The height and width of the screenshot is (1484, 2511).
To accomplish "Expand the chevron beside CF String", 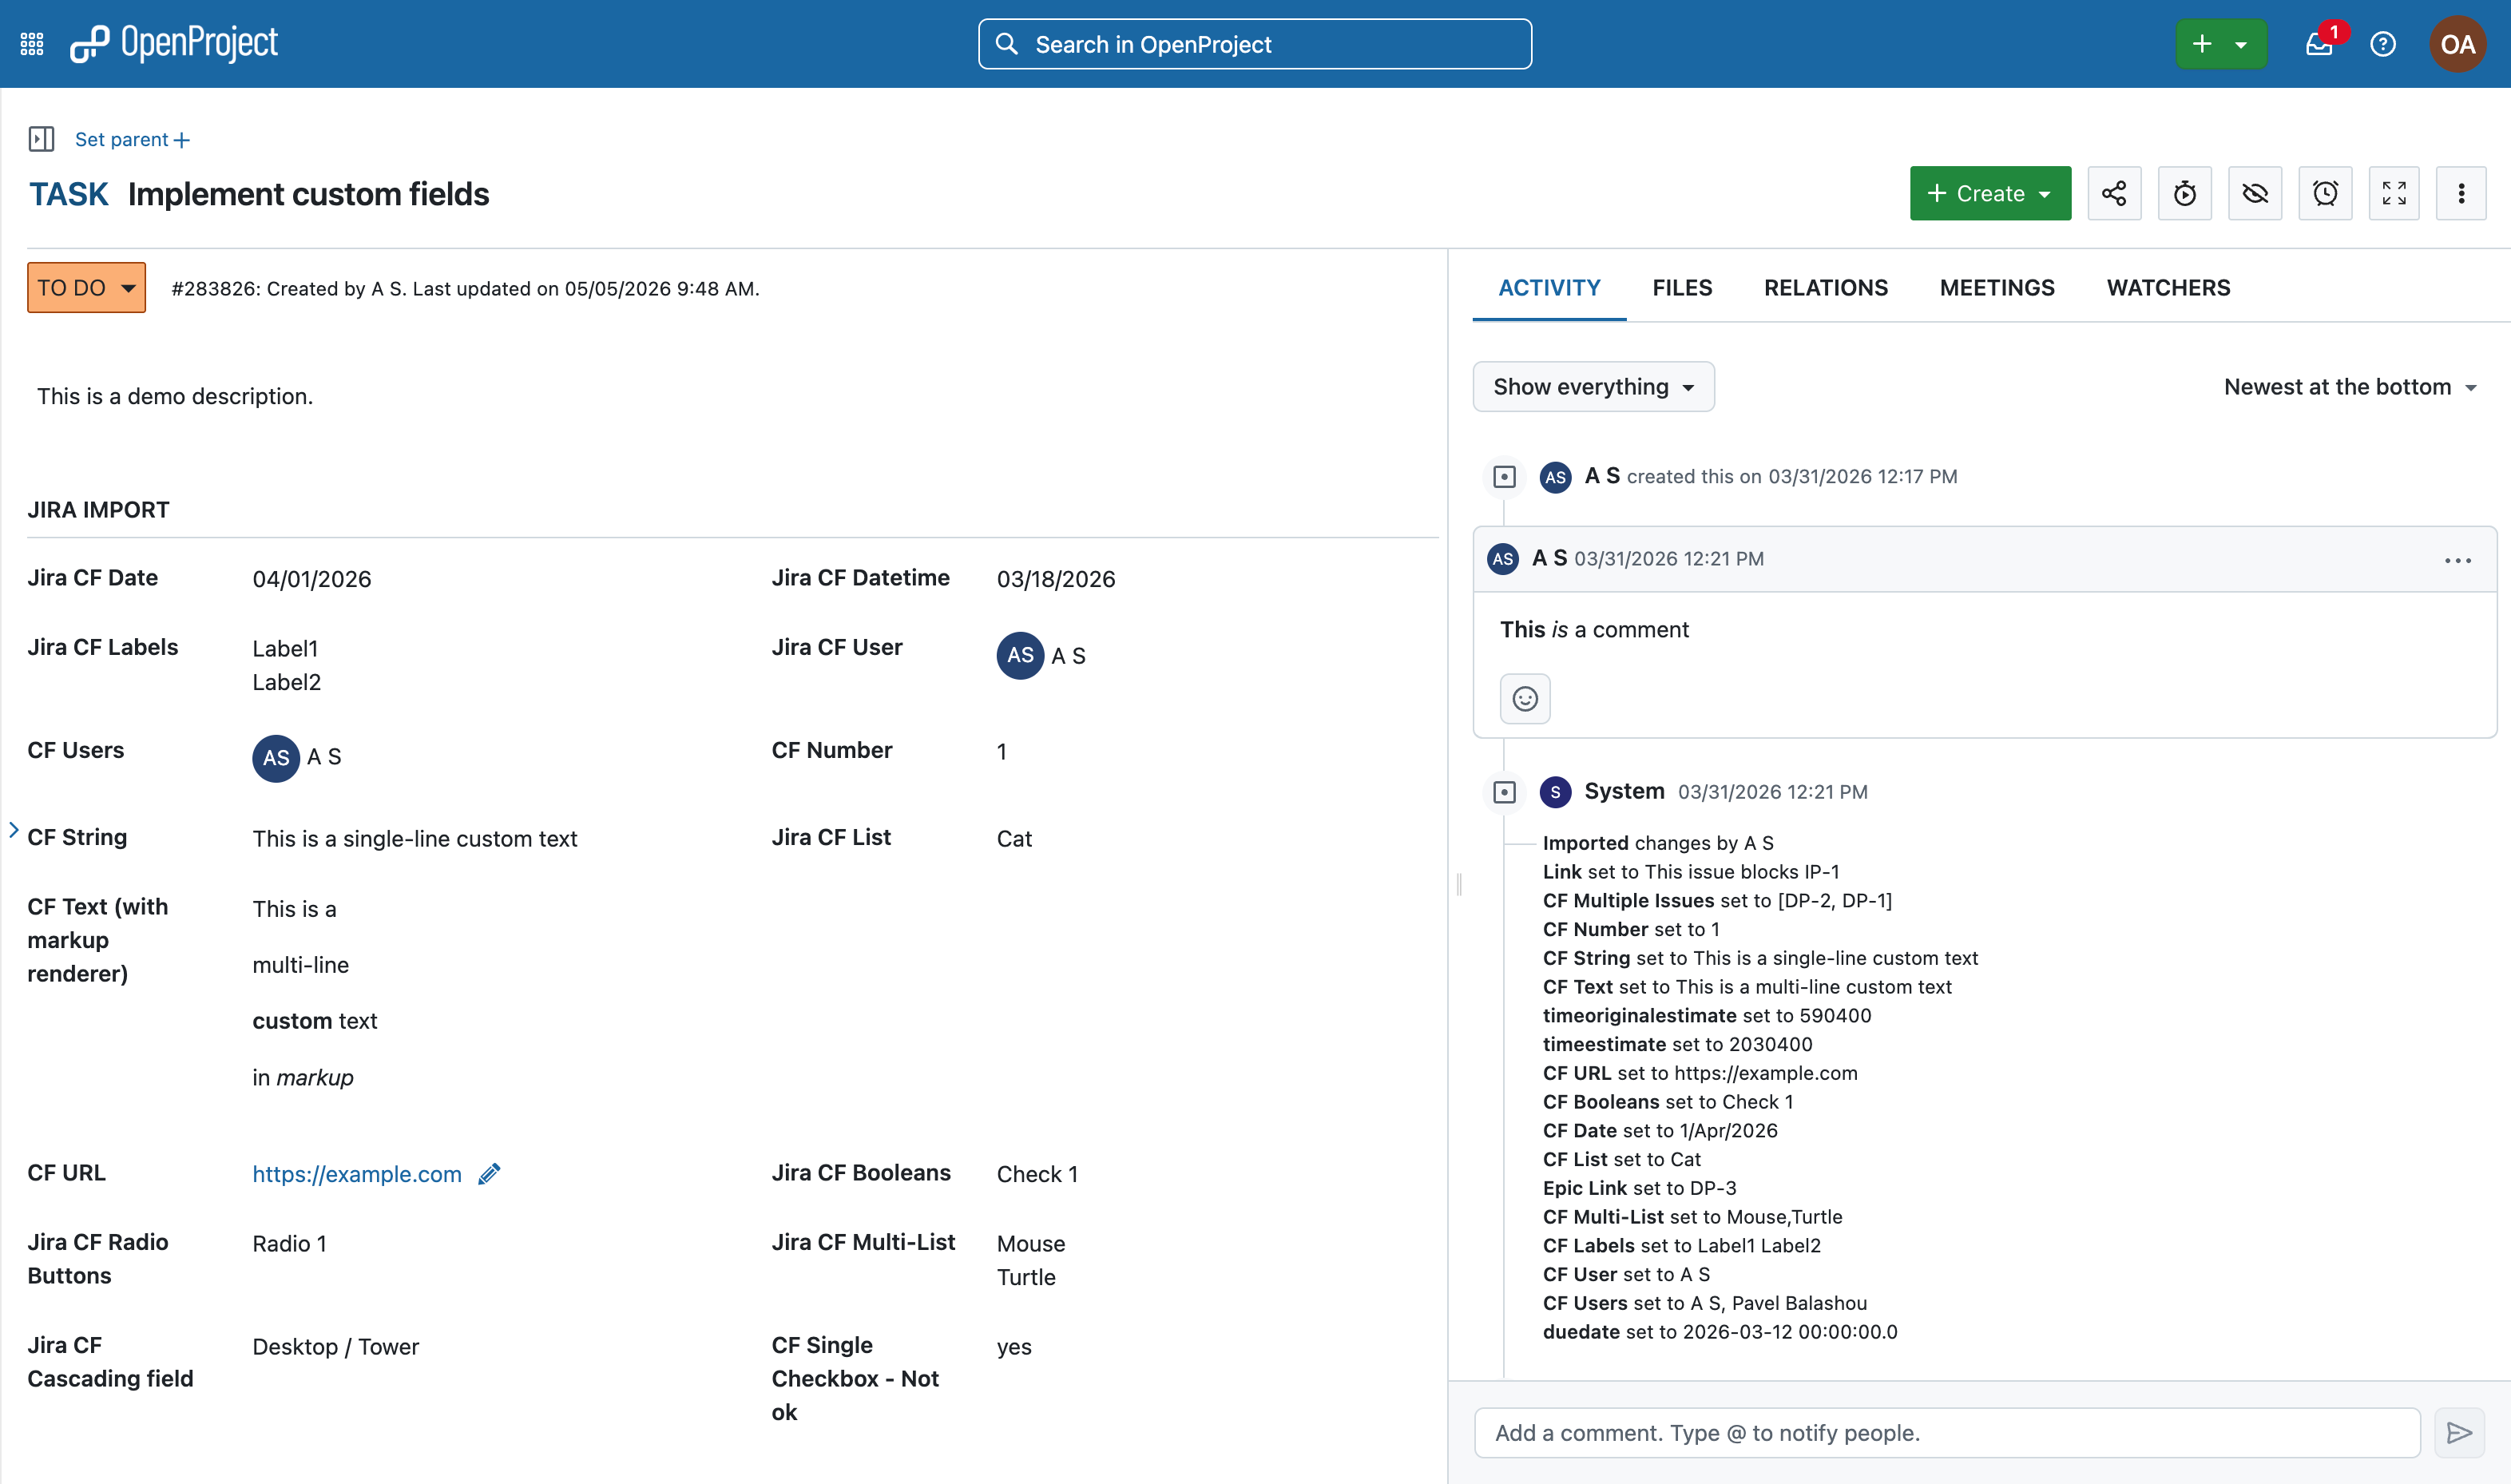I will 14,830.
